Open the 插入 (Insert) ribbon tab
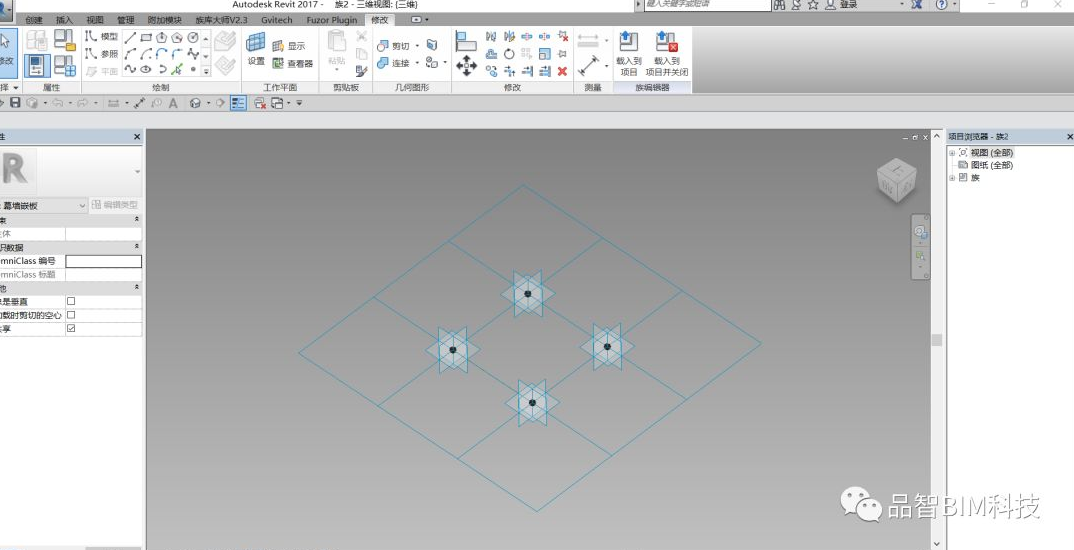Viewport: 1074px width, 550px height. 64,20
